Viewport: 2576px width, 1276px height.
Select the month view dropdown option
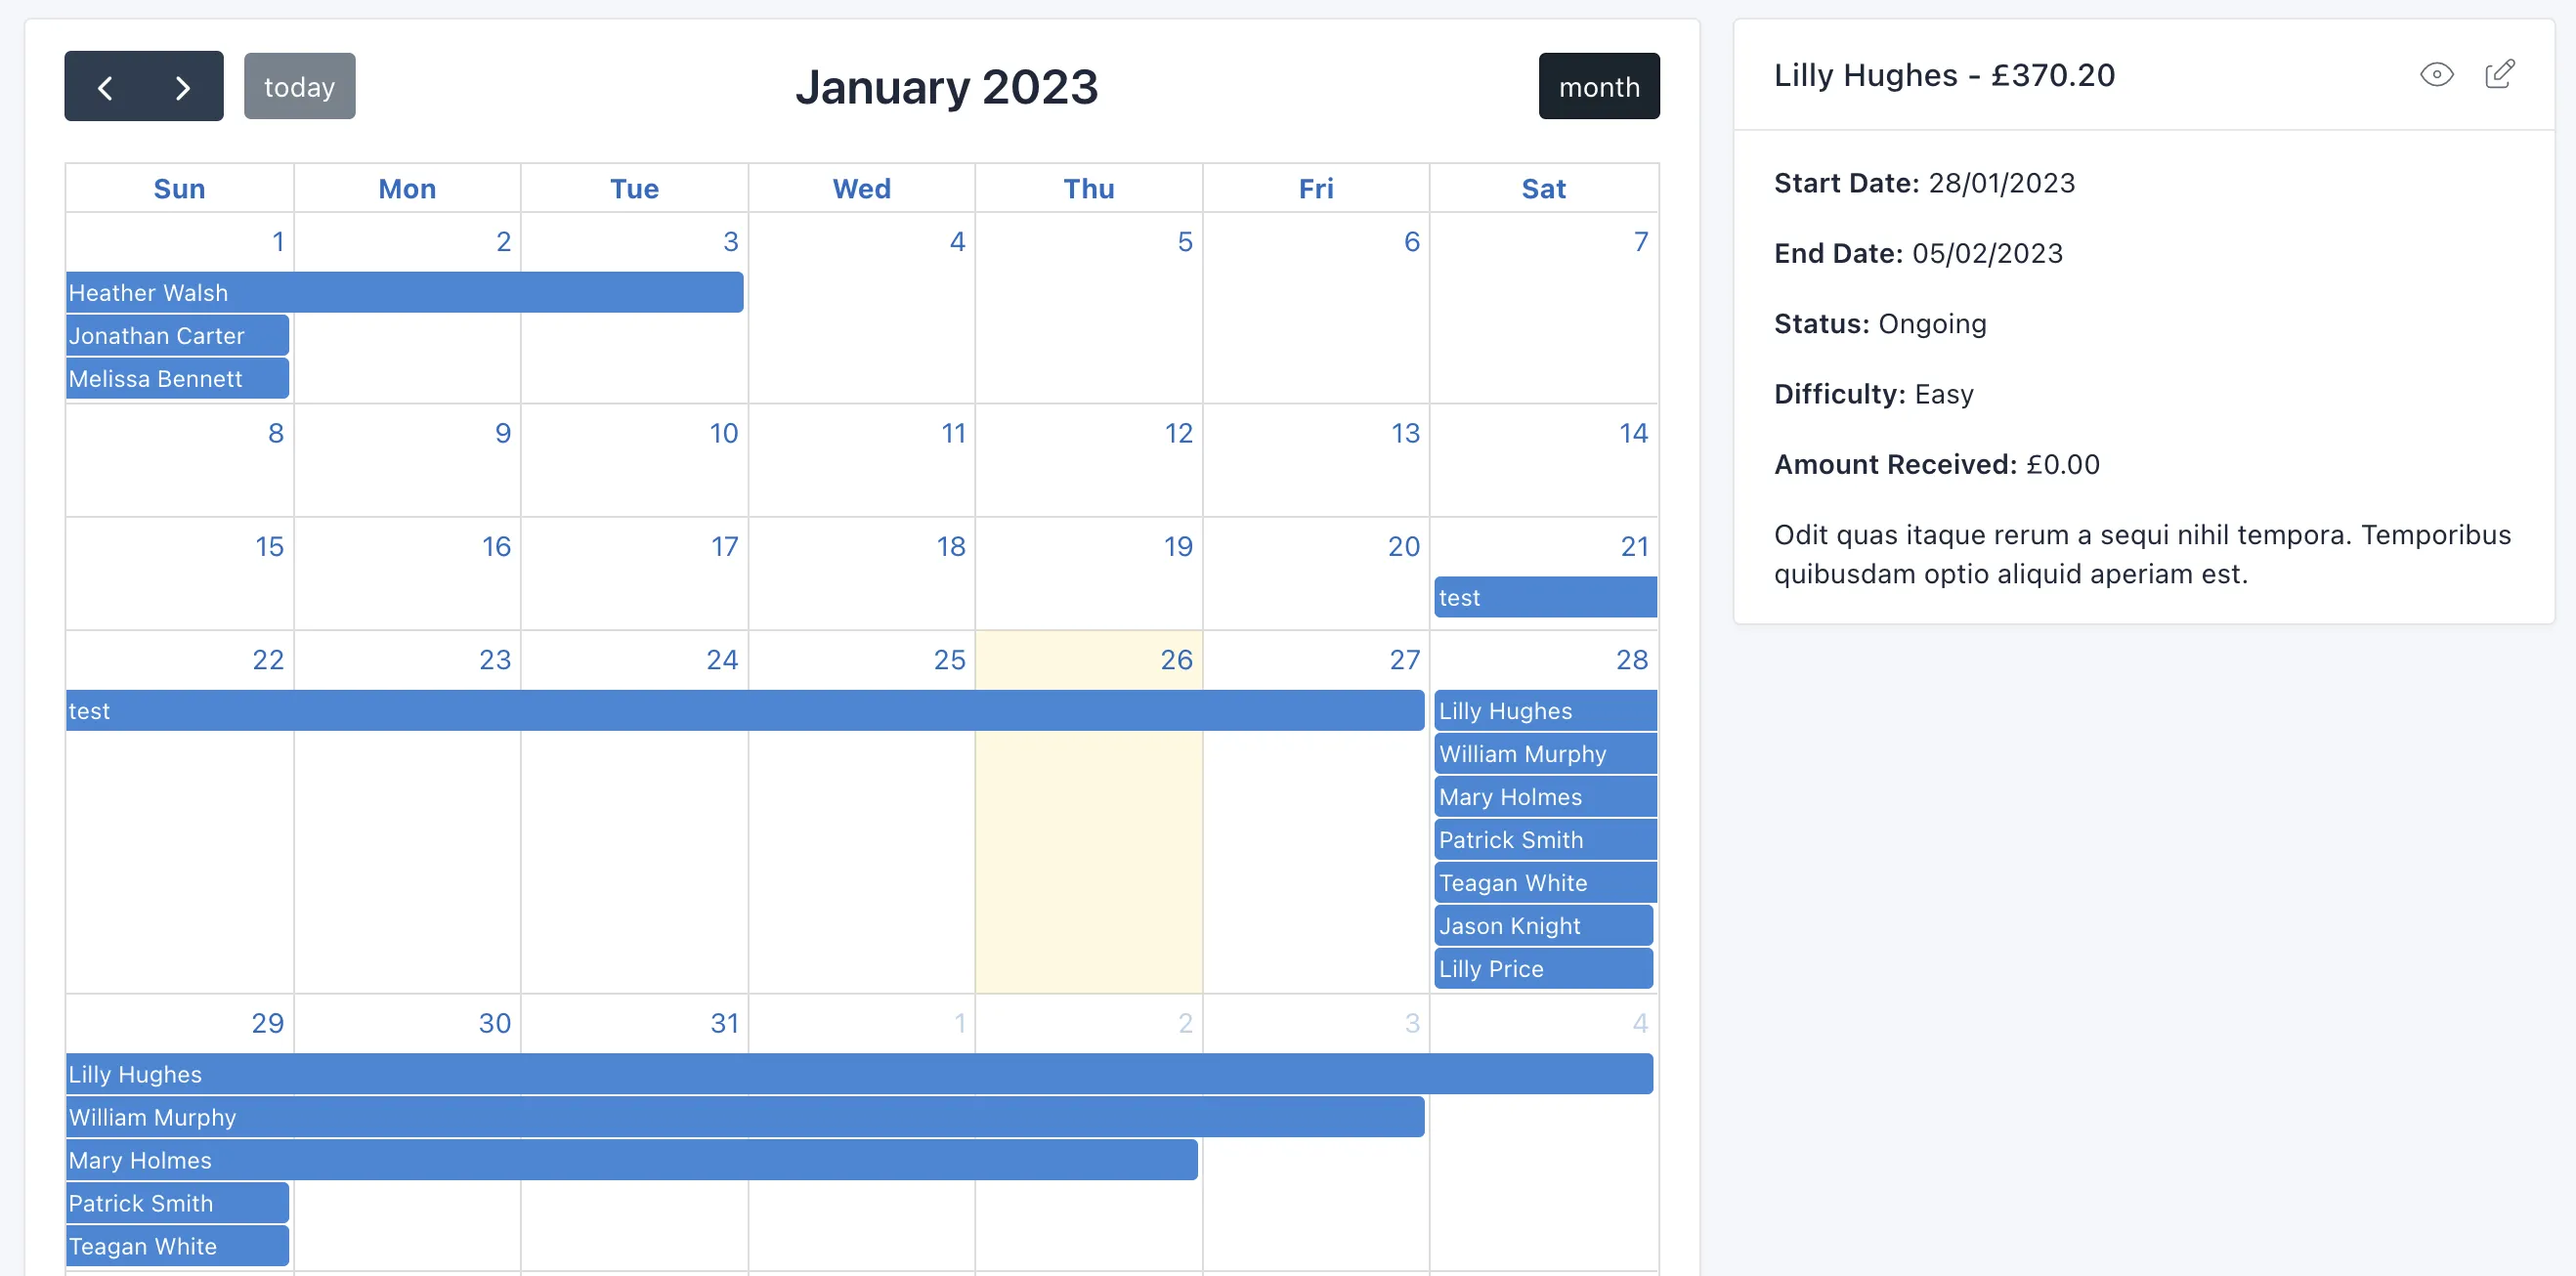pyautogui.click(x=1599, y=85)
